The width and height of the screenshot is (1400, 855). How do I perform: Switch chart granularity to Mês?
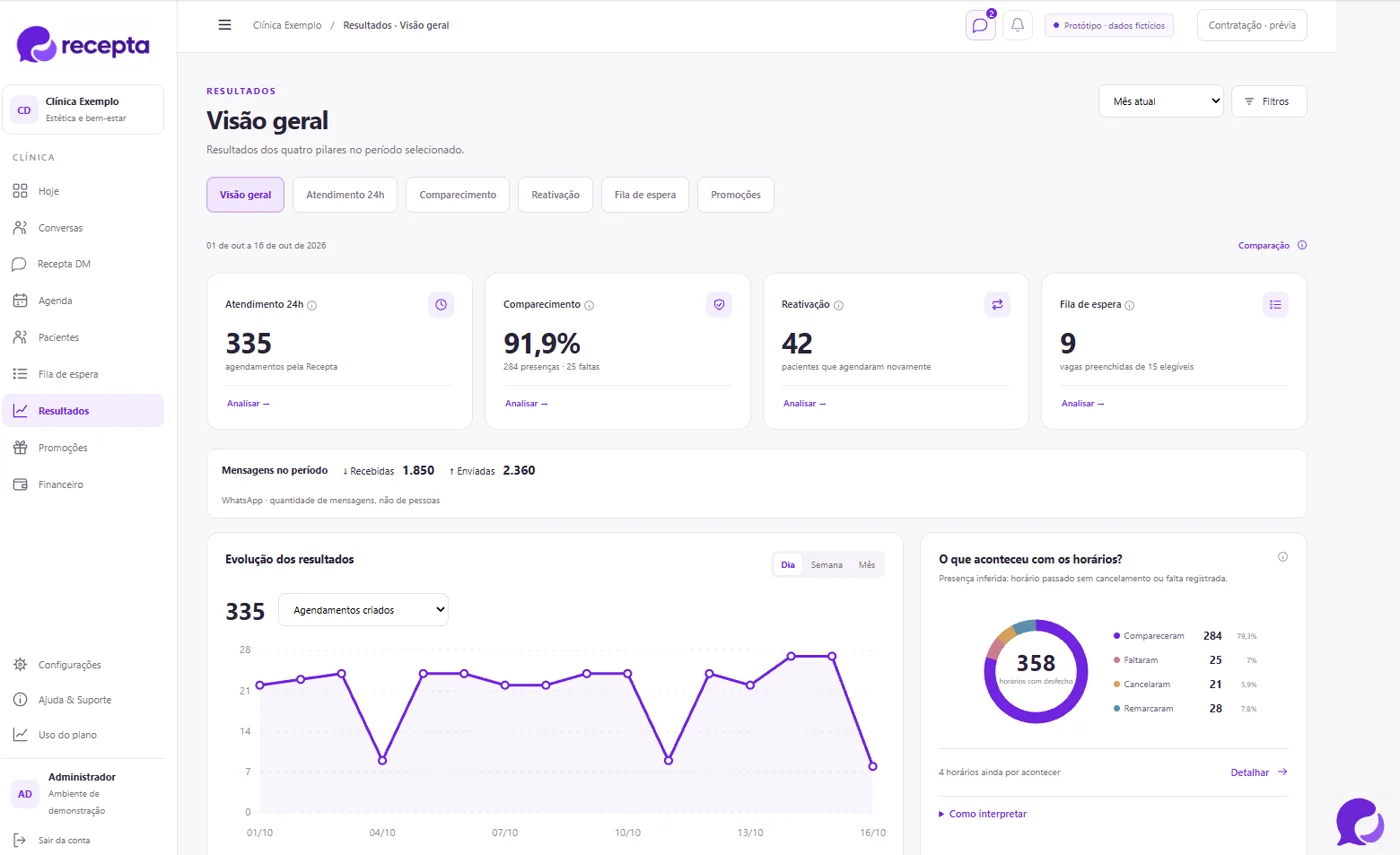click(x=866, y=565)
